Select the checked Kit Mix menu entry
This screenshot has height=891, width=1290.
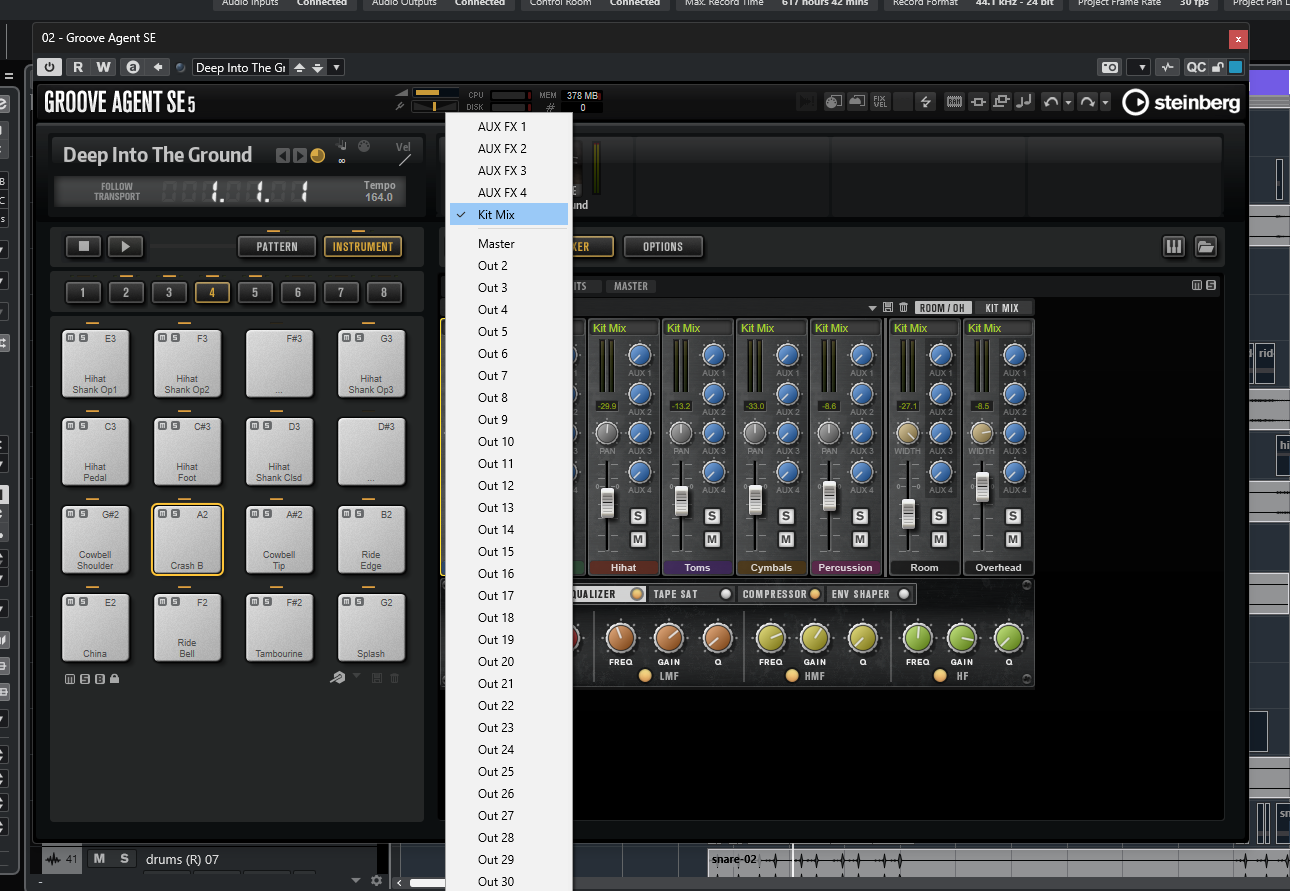pyautogui.click(x=509, y=215)
